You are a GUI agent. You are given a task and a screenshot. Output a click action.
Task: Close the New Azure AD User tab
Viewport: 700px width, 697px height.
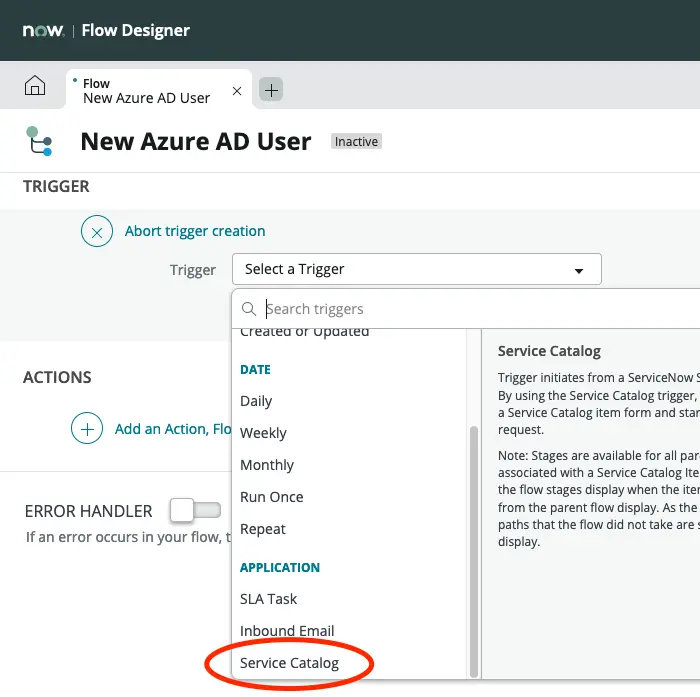(x=237, y=91)
